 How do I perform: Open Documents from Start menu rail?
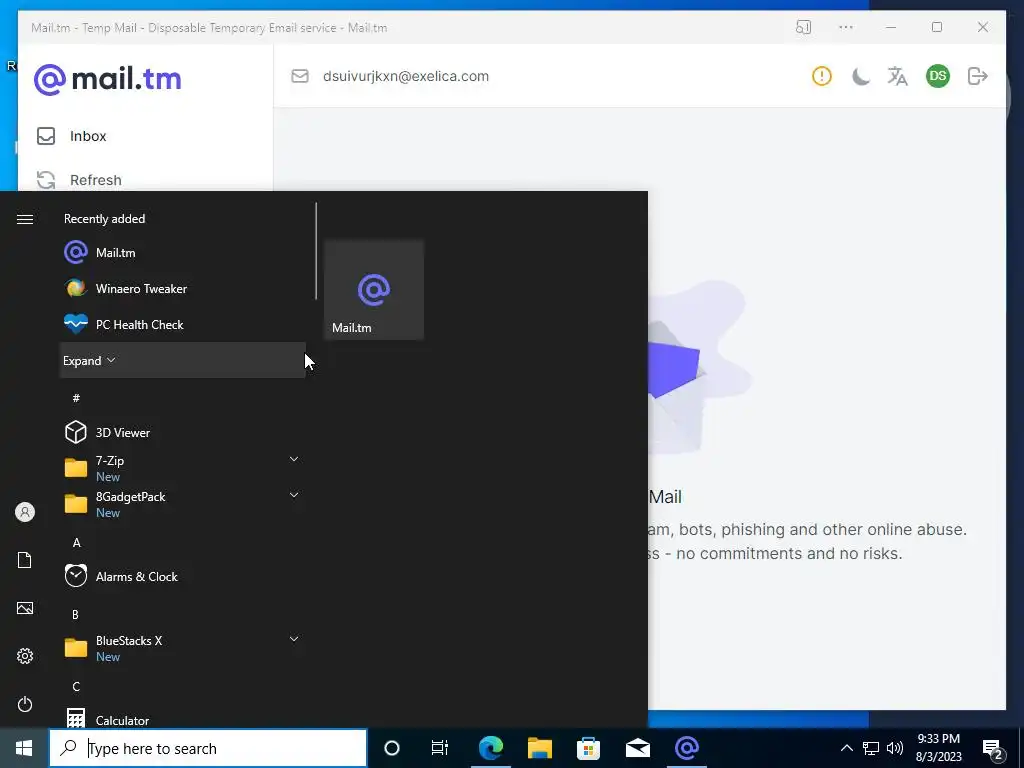point(25,560)
